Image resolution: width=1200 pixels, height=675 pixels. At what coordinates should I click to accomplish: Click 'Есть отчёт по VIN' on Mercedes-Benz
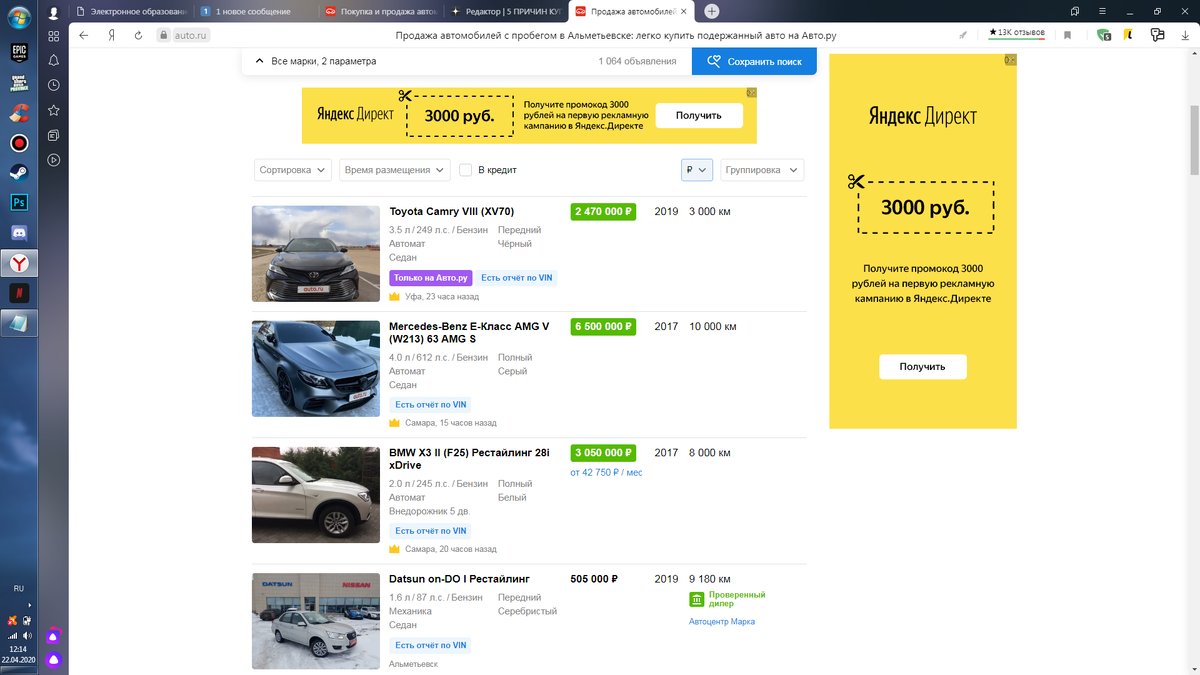[430, 405]
